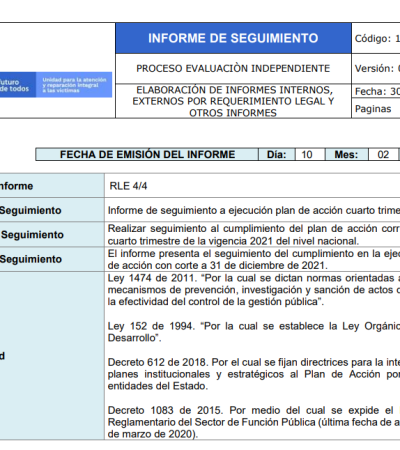Click 'Reglamentario del Sector de Función Pública' line
This screenshot has height=450, width=400.
[x=254, y=422]
